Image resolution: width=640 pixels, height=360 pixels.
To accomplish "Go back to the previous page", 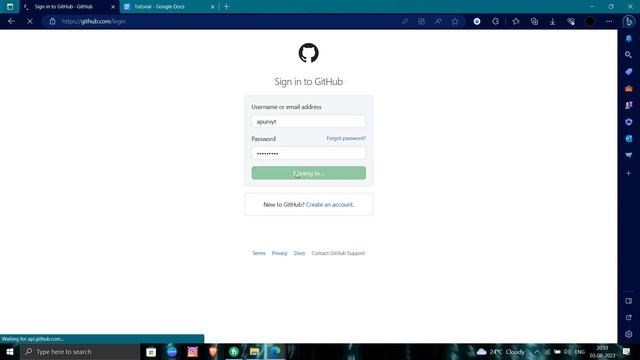I will click(11, 21).
